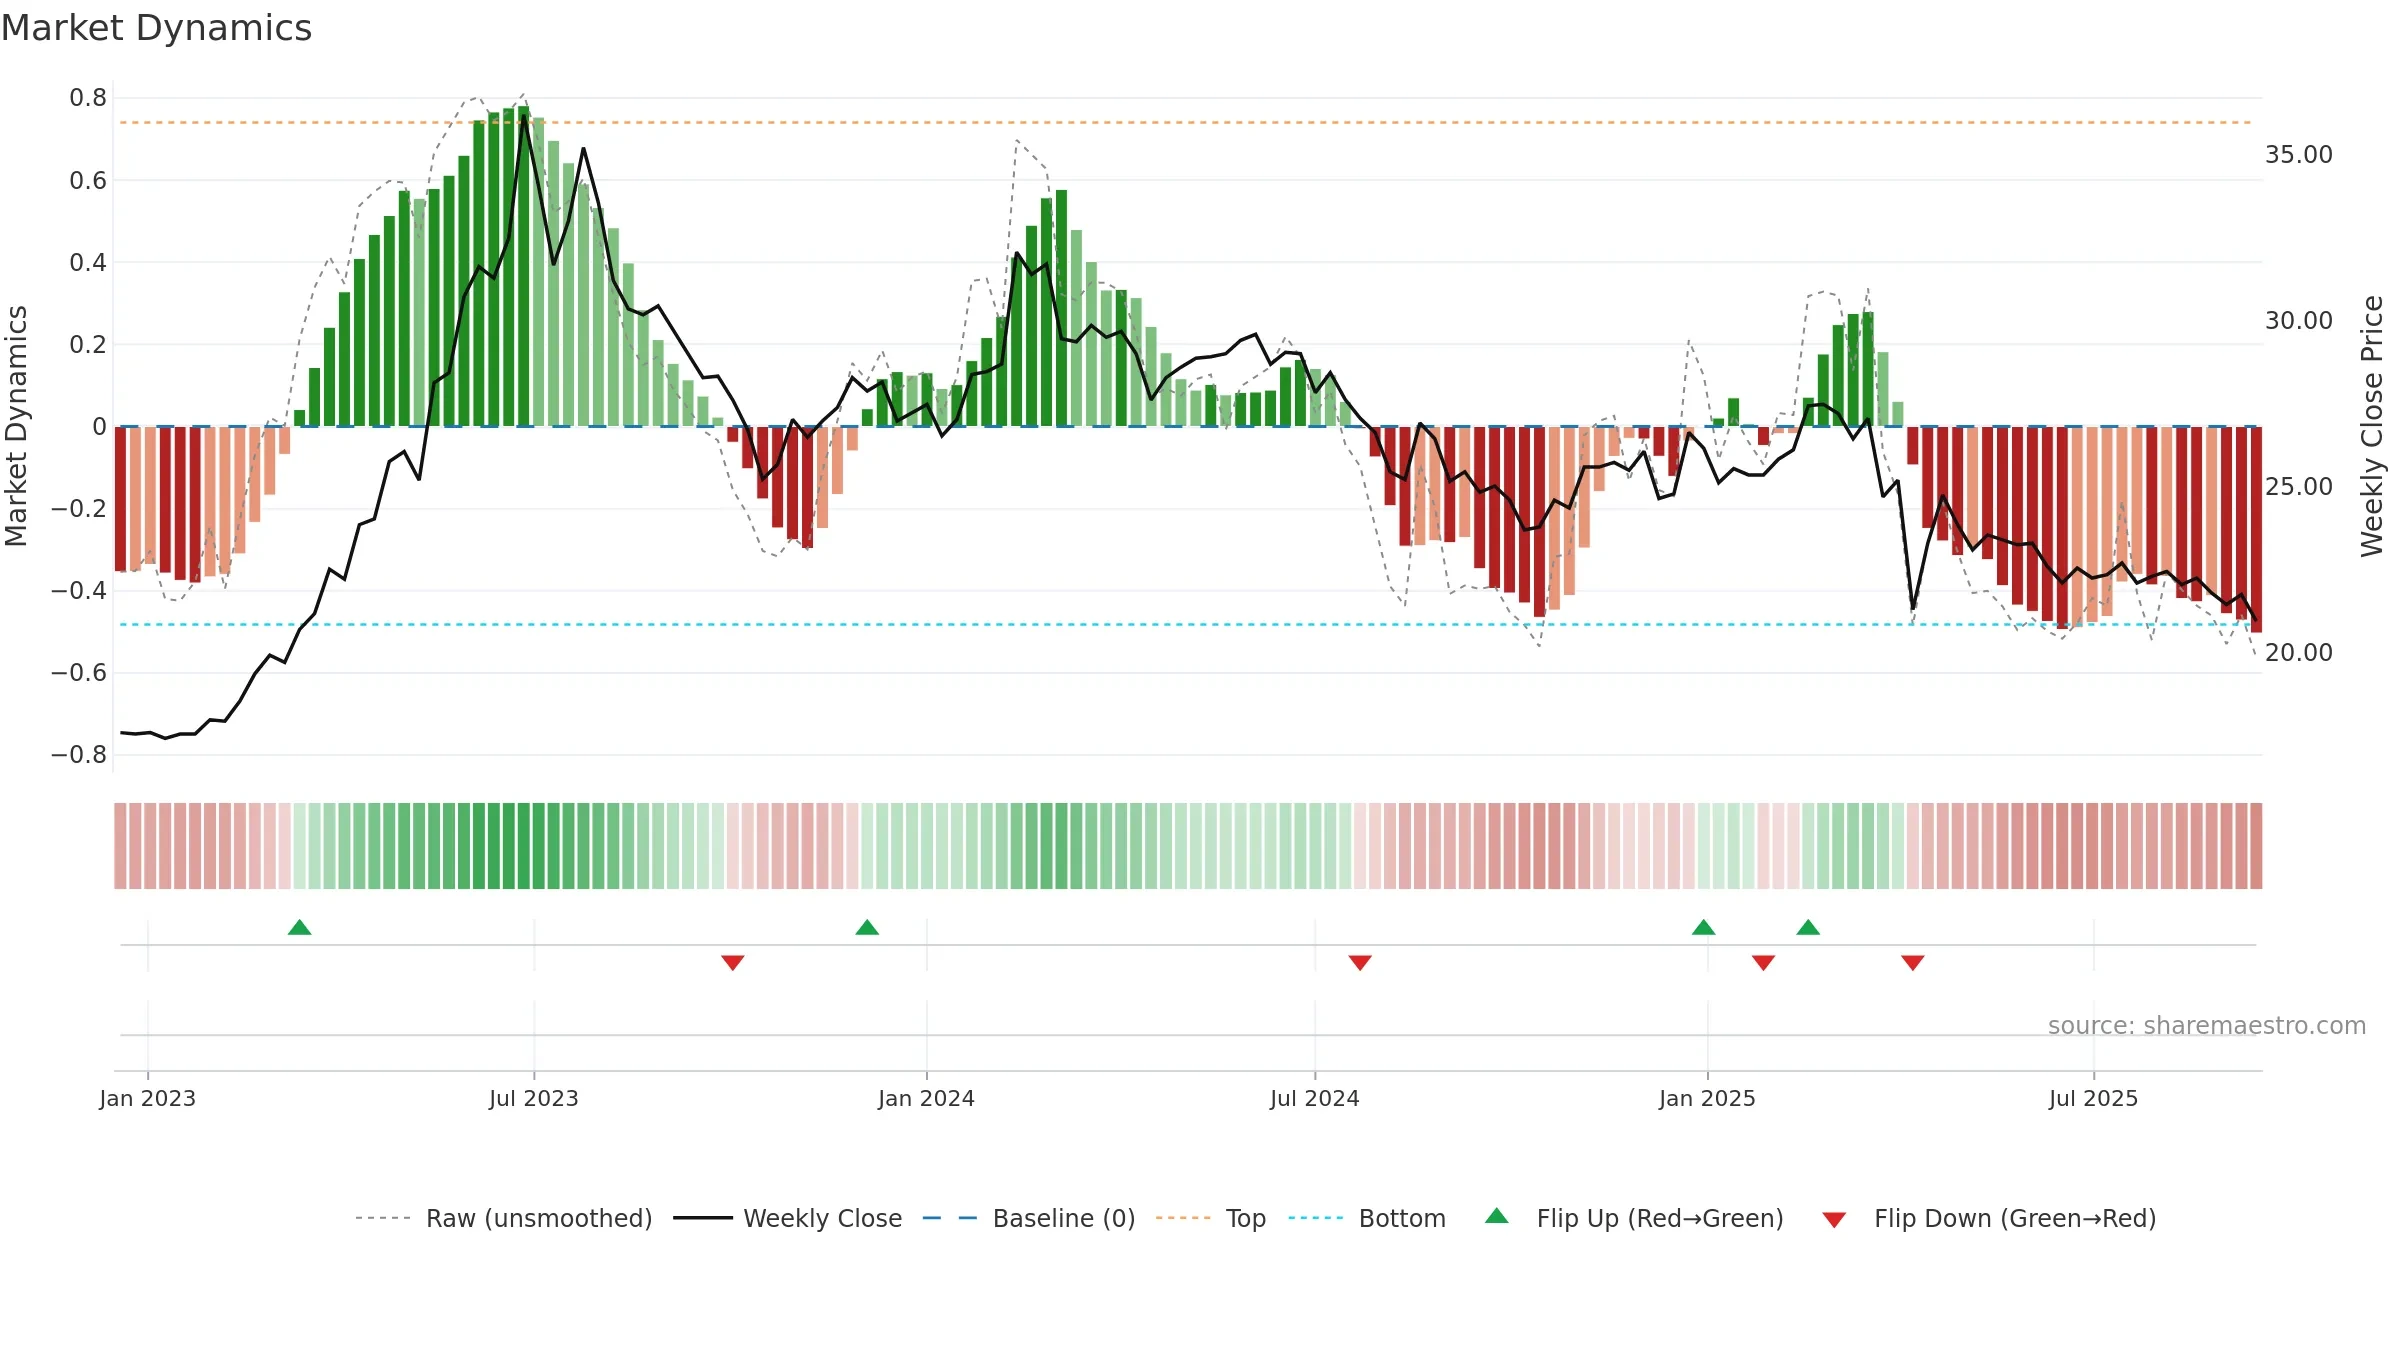Select the first flip-up marker near March 2023
2400x1350 pixels.
coord(299,927)
